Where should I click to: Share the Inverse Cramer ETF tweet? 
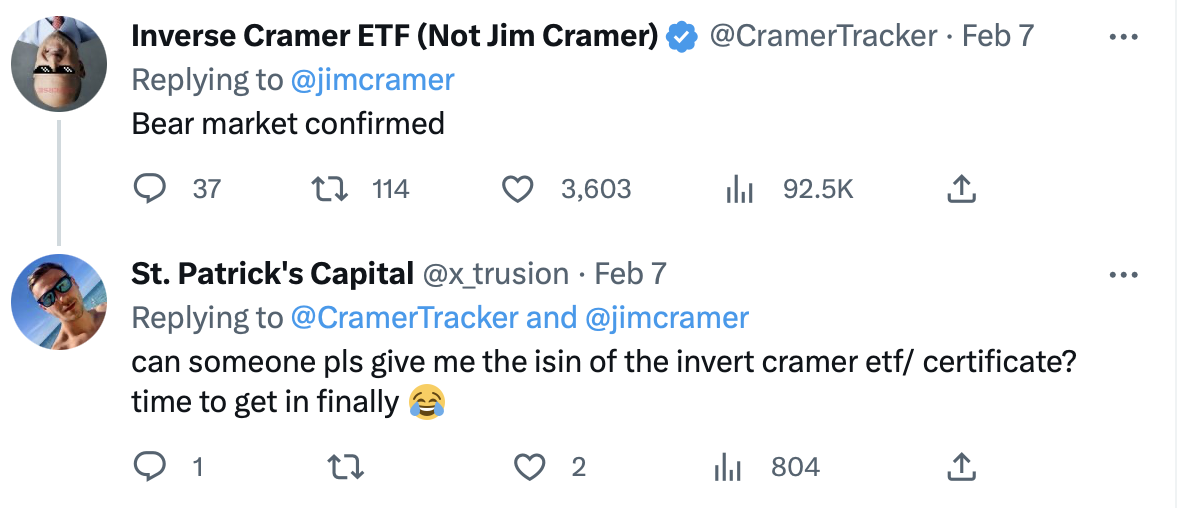[x=960, y=189]
